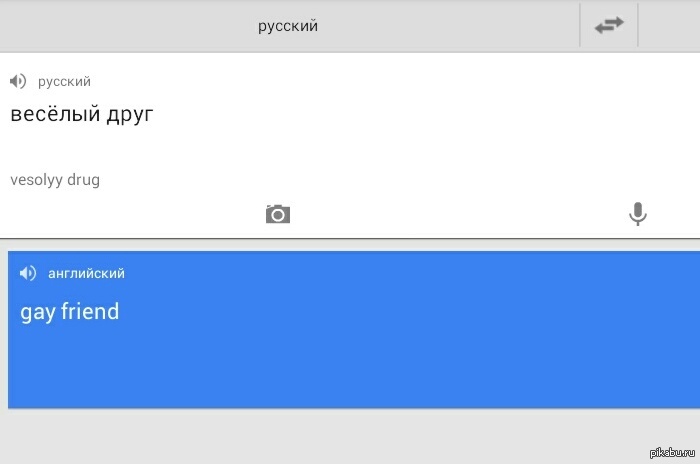The width and height of the screenshot is (700, 464).
Task: Select the transliteration vesolyy drug
Action: pos(55,180)
